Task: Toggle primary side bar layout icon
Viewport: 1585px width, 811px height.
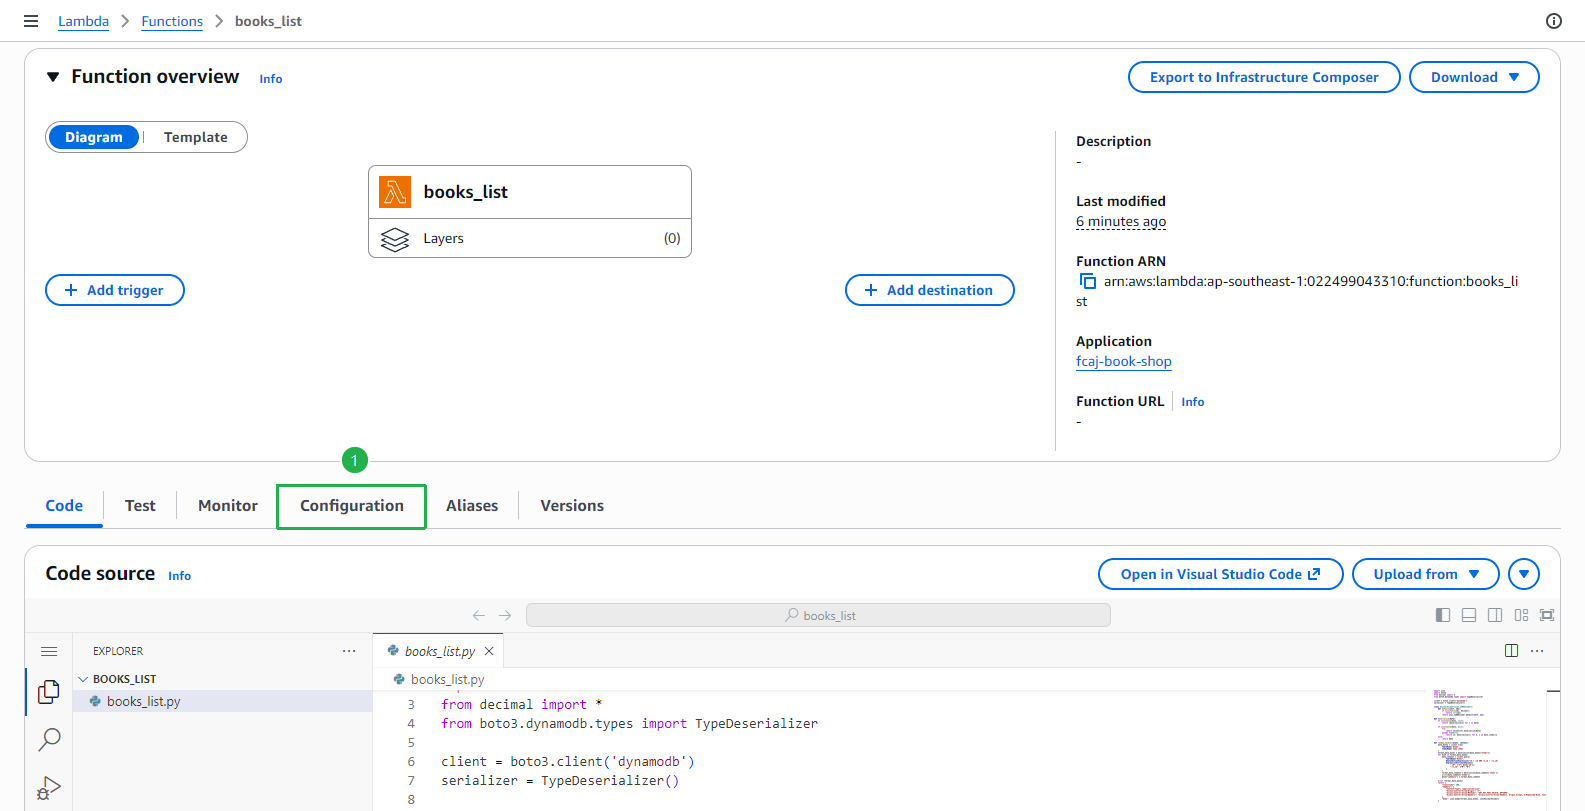Action: [1443, 615]
